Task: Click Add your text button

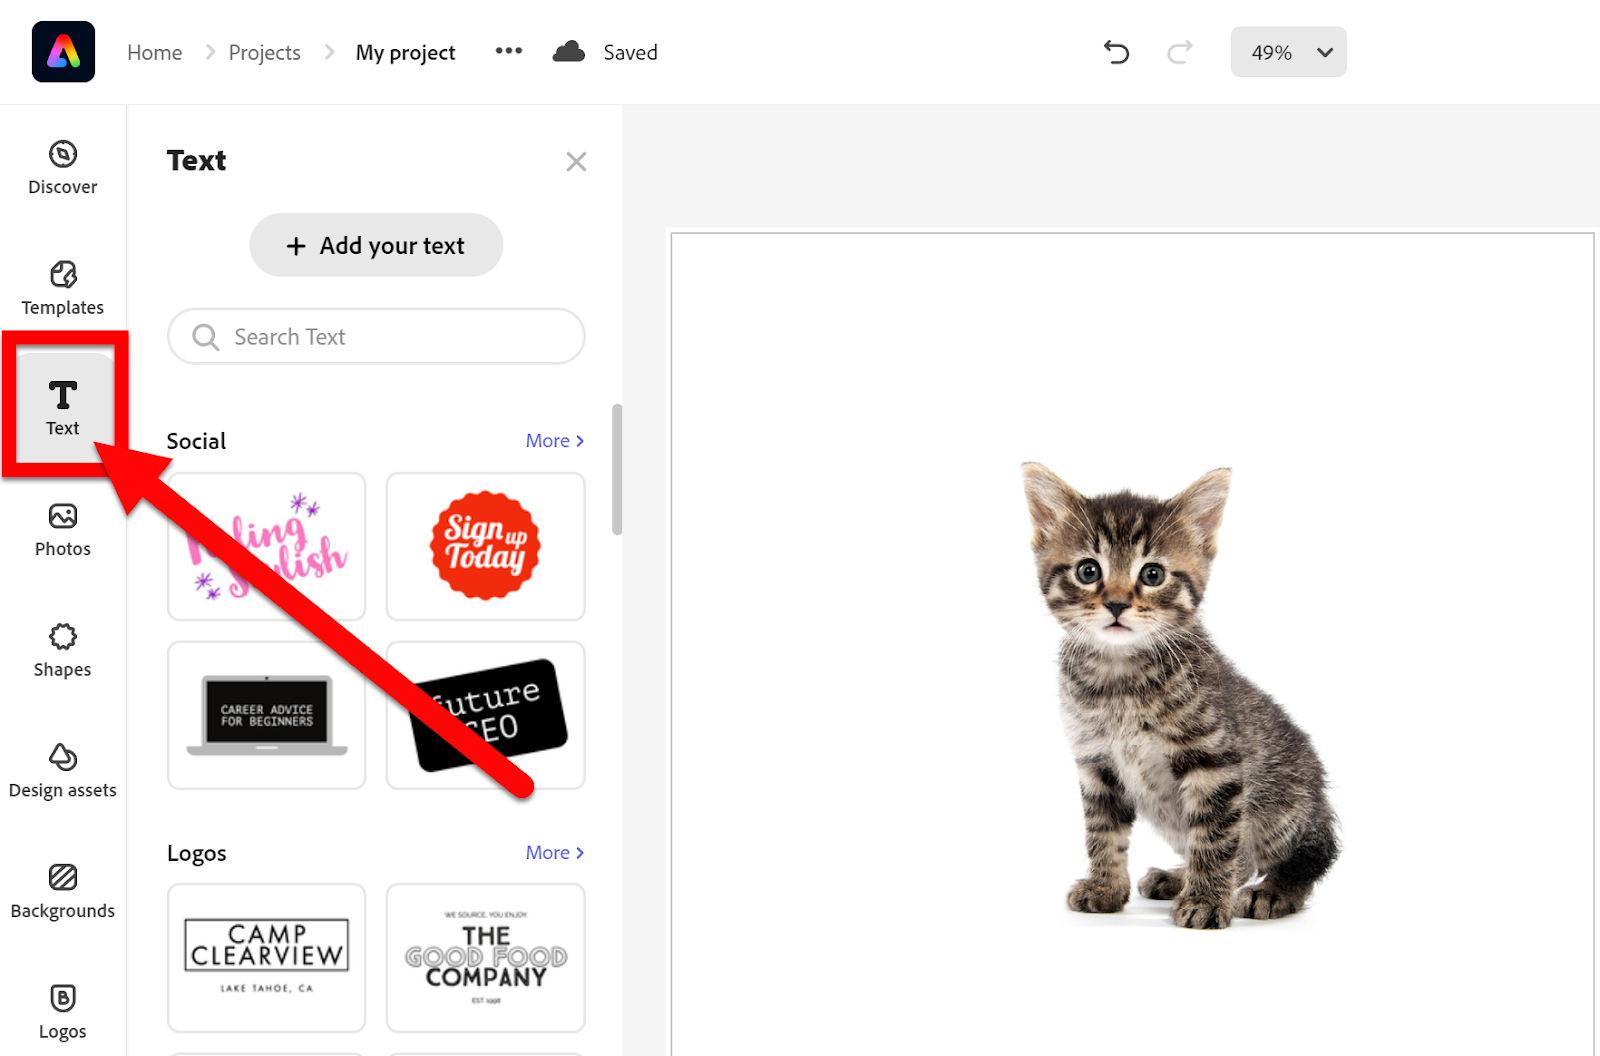Action: tap(376, 245)
